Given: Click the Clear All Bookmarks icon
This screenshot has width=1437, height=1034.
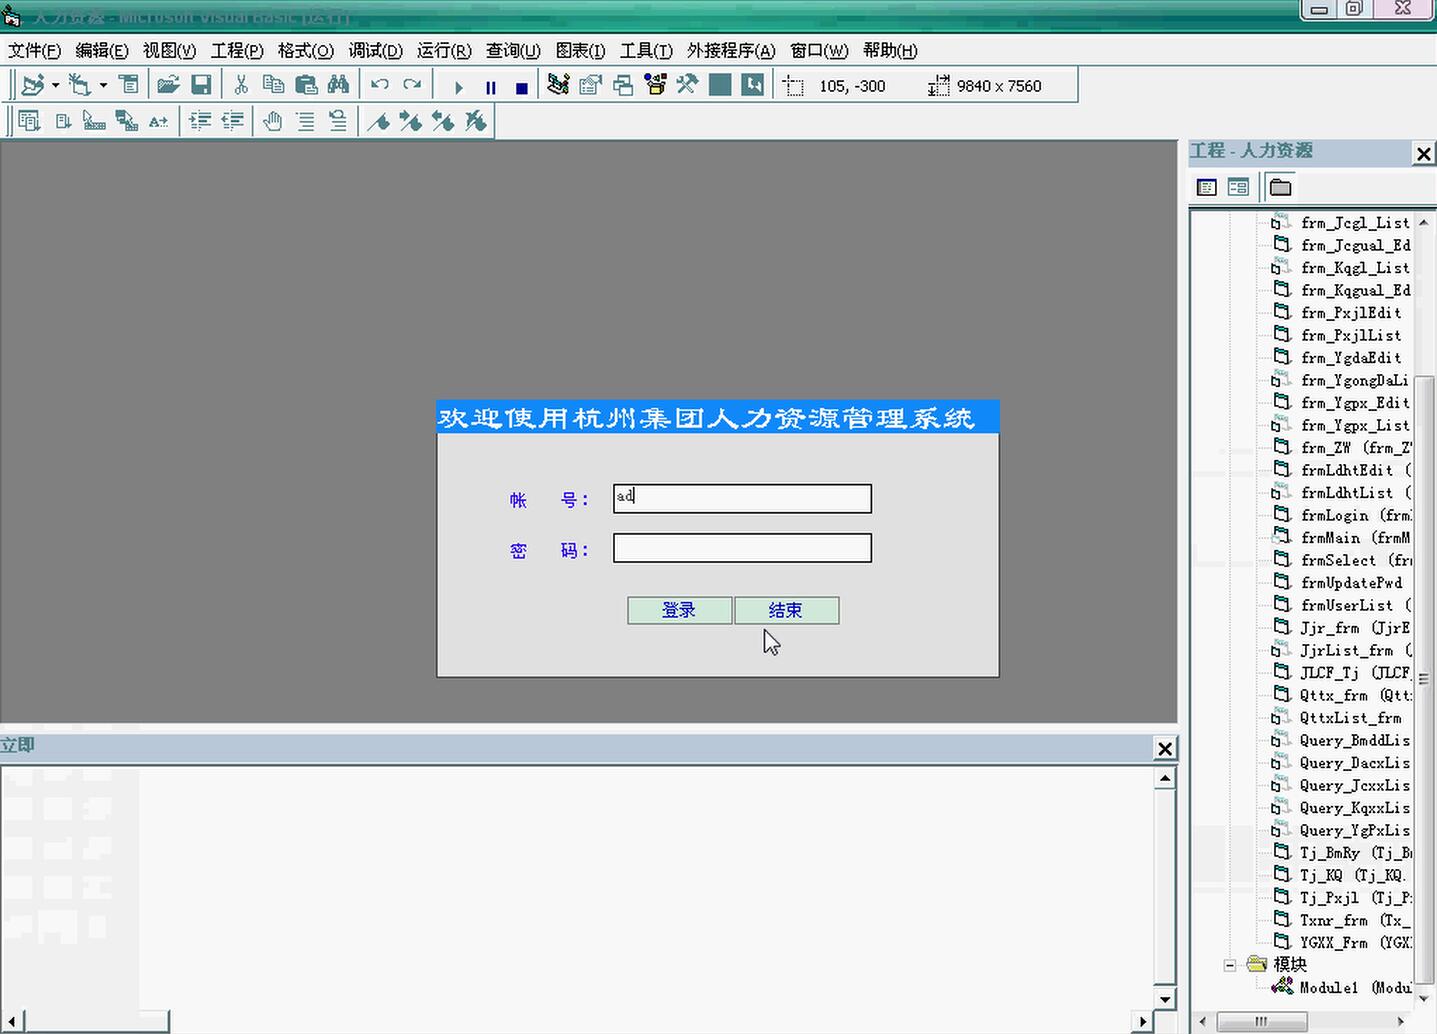Looking at the screenshot, I should [475, 121].
